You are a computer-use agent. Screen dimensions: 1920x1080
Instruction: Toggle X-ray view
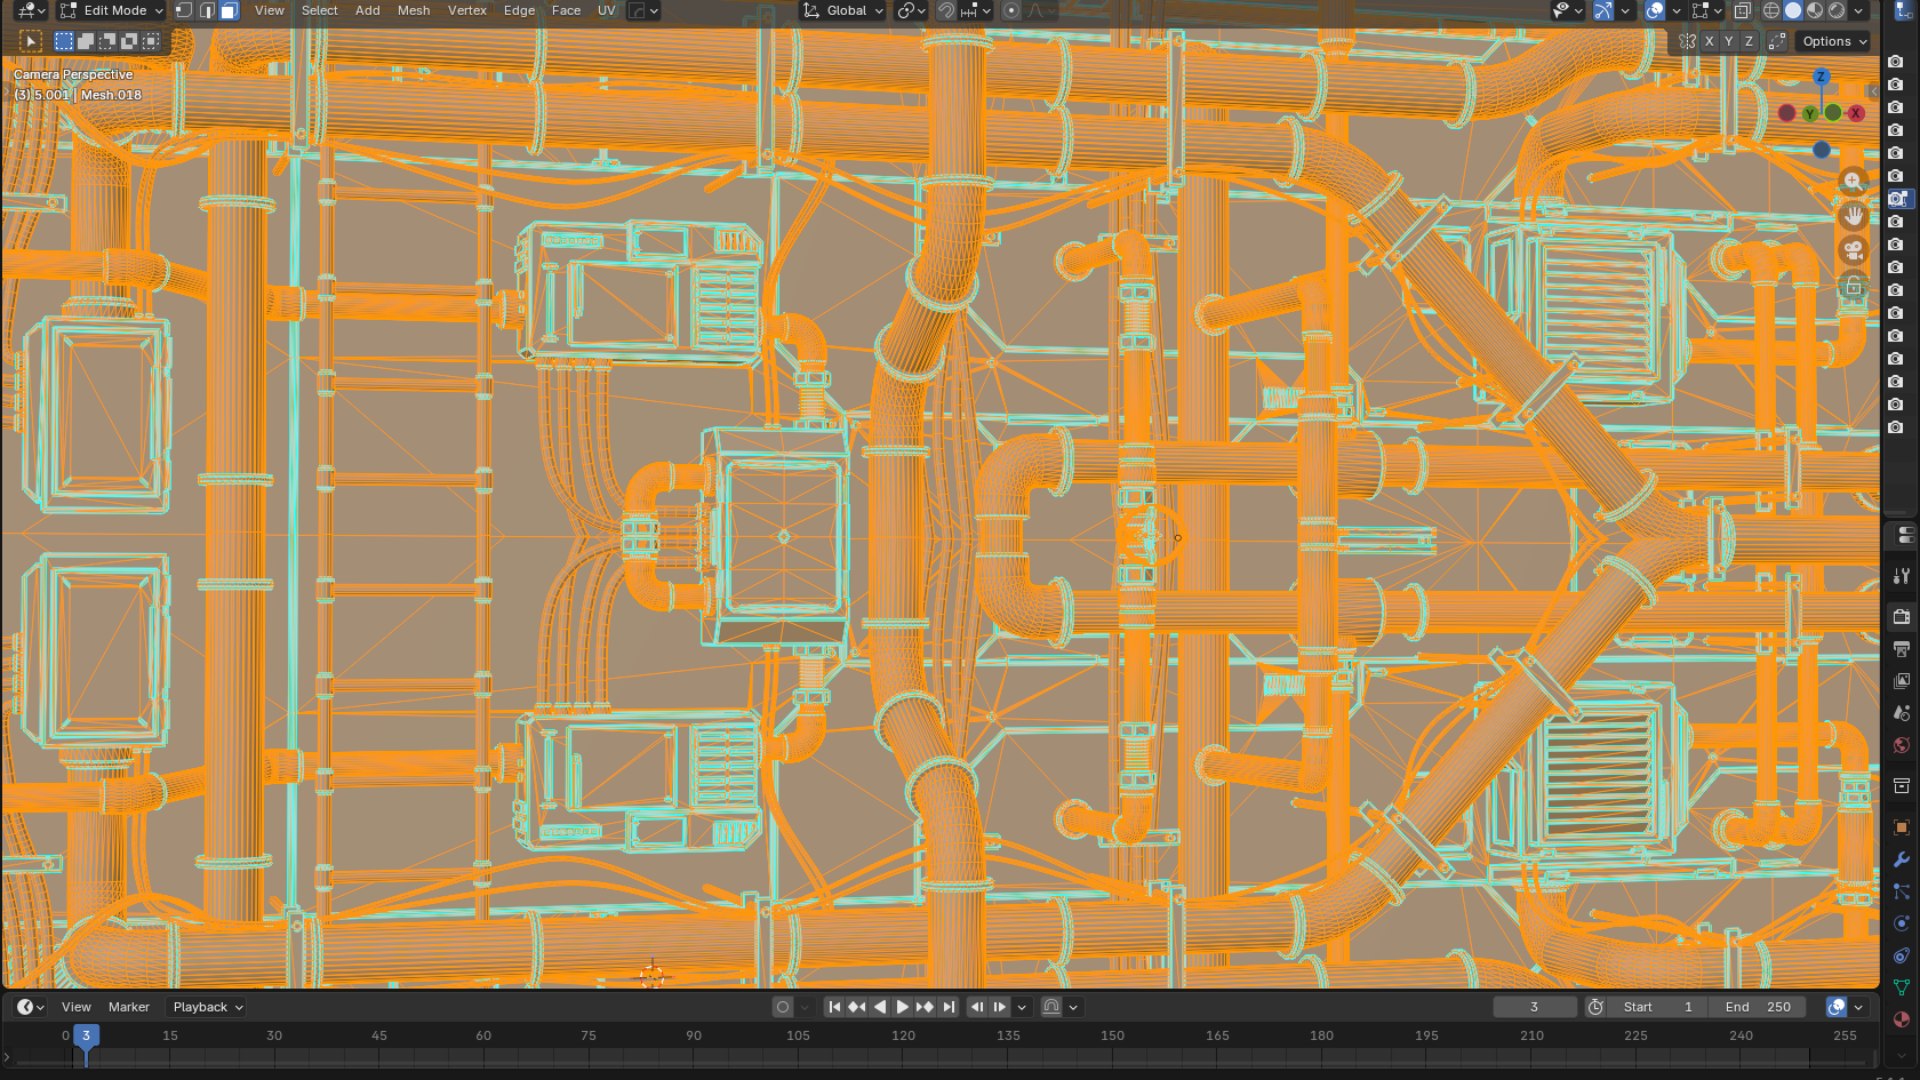click(1742, 10)
